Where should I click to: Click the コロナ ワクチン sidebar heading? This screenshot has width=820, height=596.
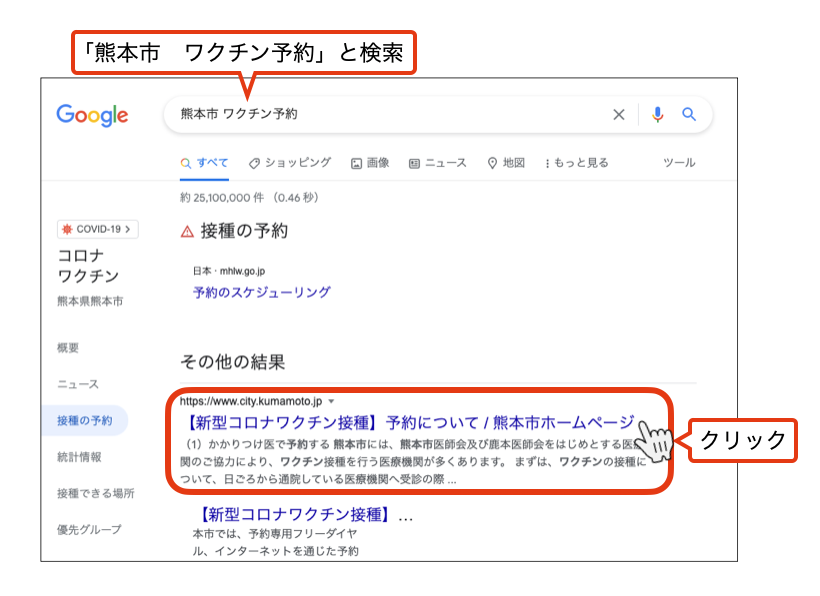[88, 266]
